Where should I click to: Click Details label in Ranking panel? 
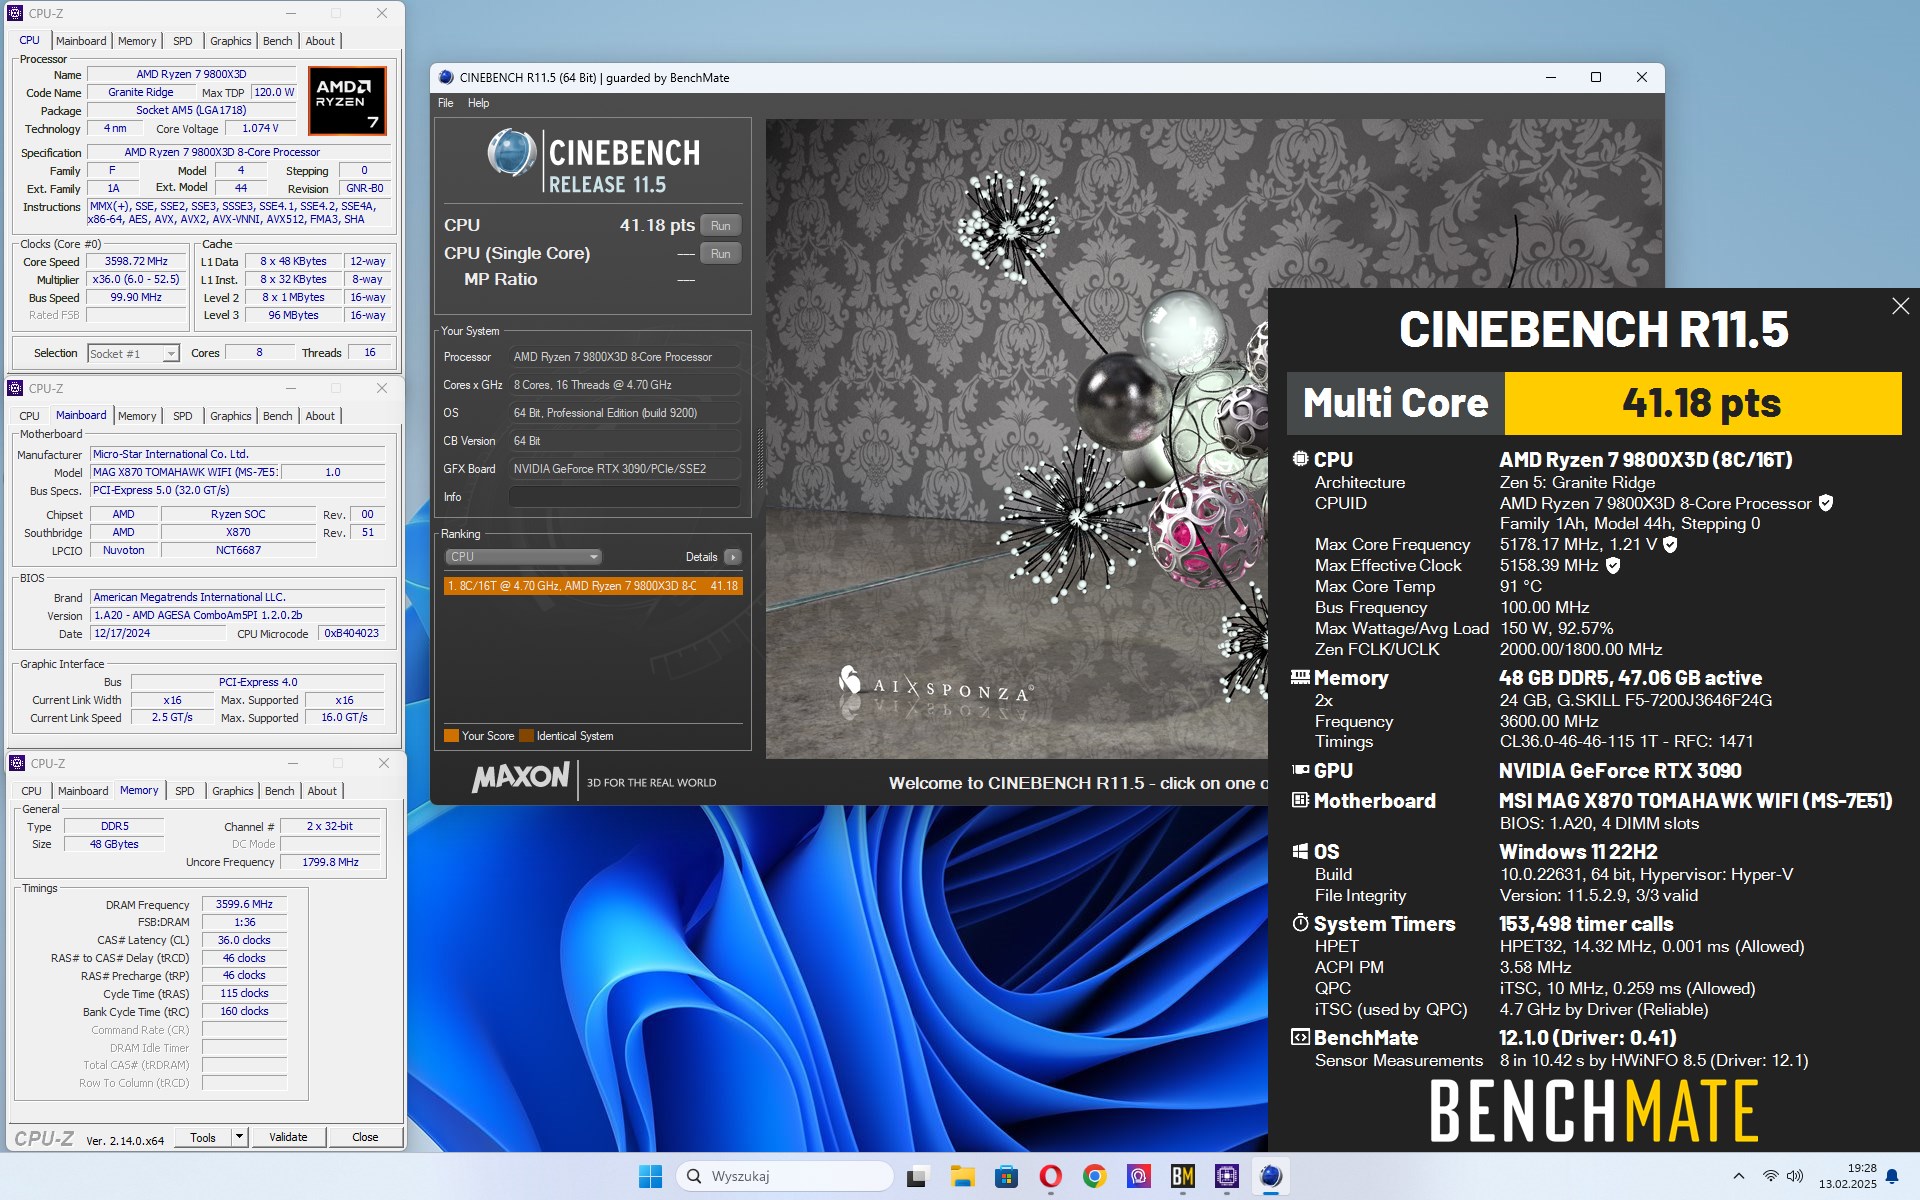701,557
